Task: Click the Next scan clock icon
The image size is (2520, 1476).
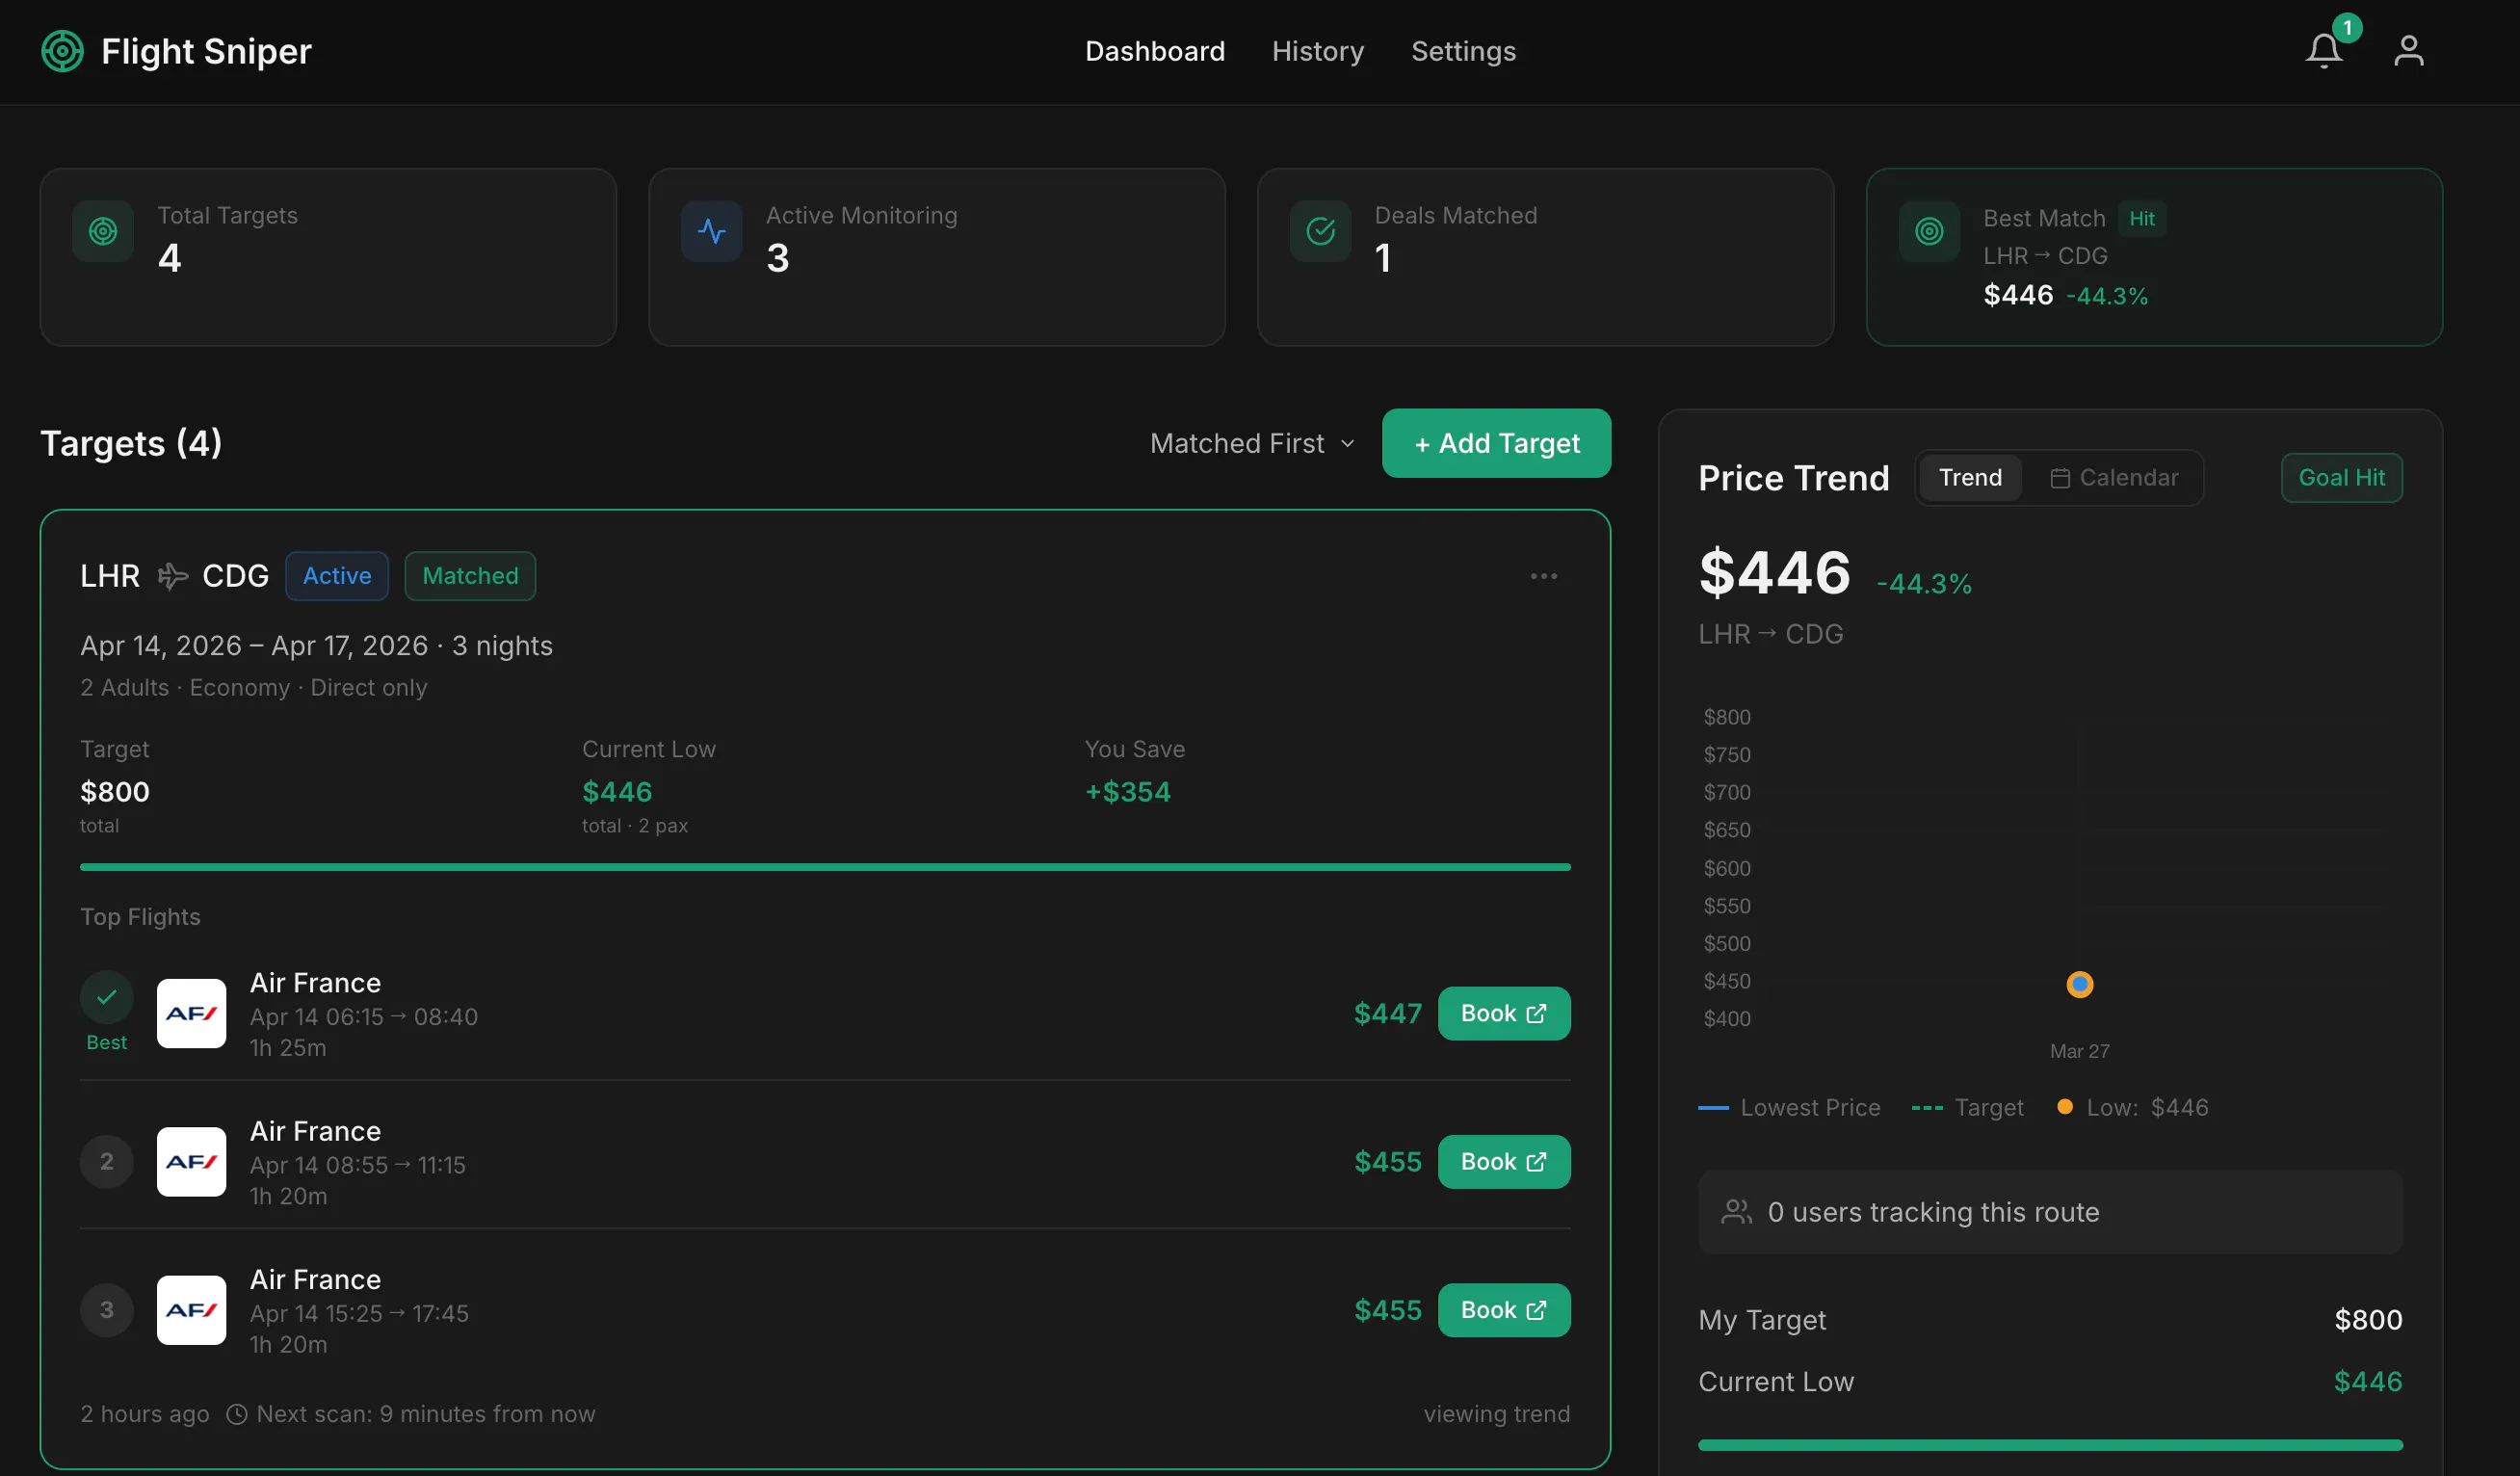Action: coord(237,1414)
